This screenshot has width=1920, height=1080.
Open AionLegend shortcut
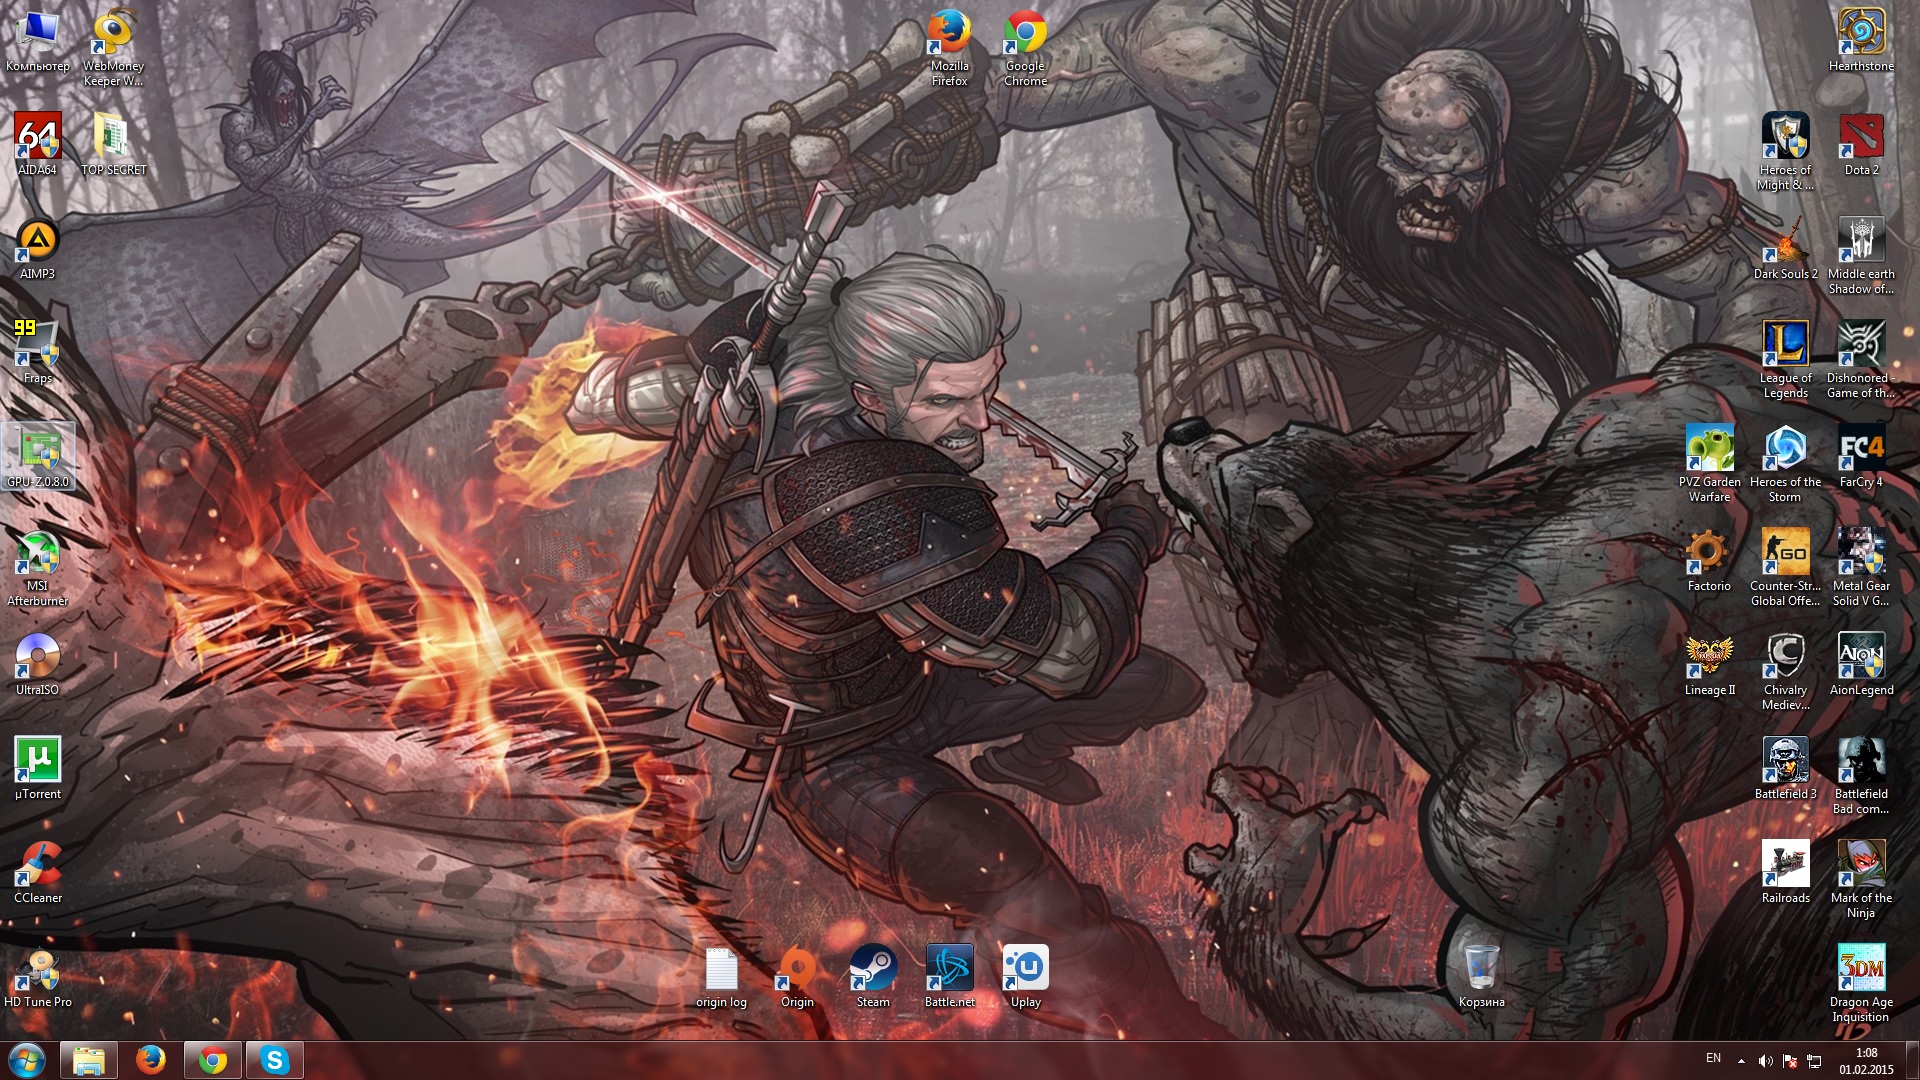click(1862, 665)
